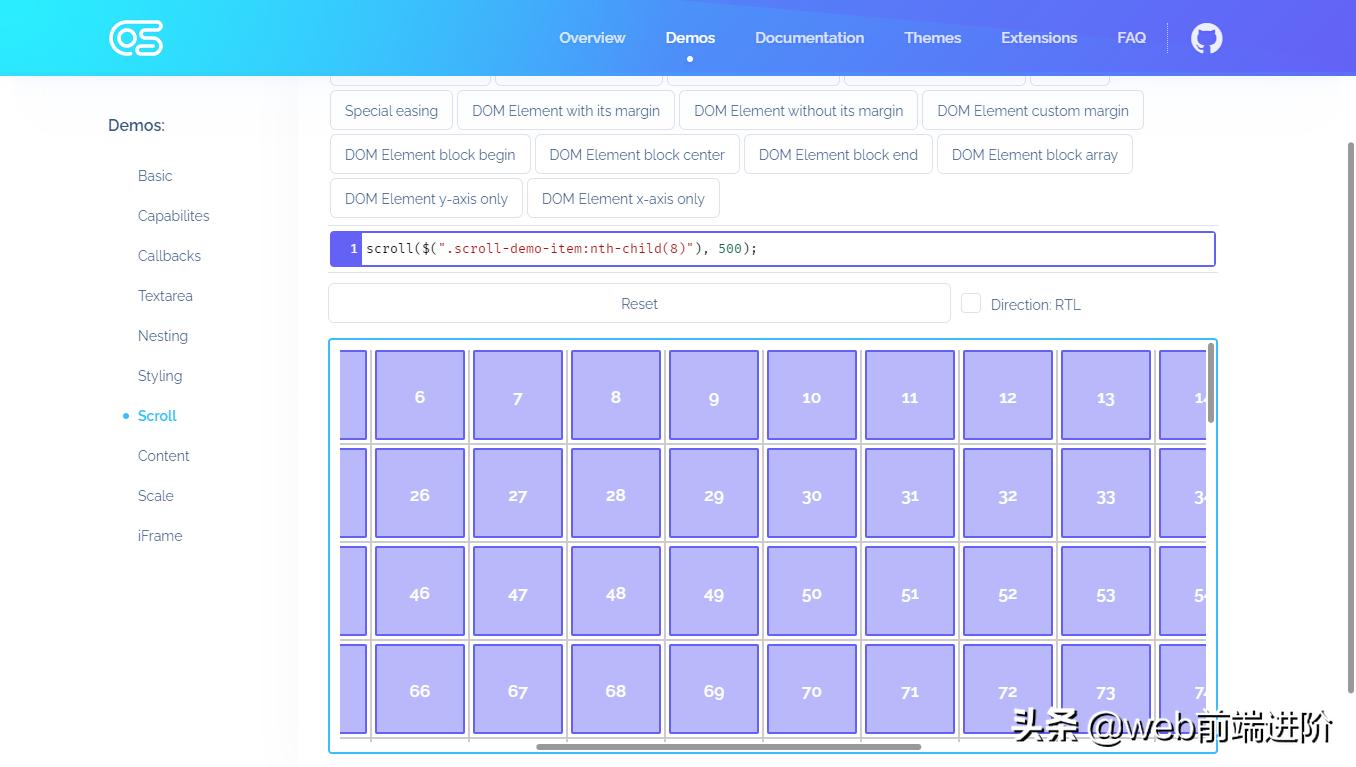Select the Textarea demo link
This screenshot has height=767, width=1356.
point(165,295)
